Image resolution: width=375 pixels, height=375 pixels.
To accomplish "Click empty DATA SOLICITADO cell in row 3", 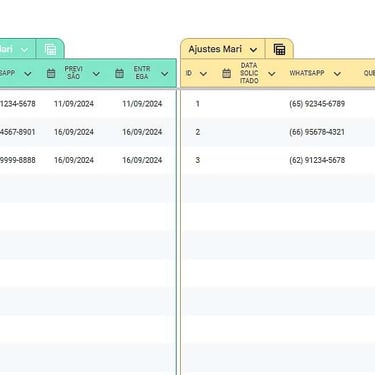I will click(x=249, y=160).
